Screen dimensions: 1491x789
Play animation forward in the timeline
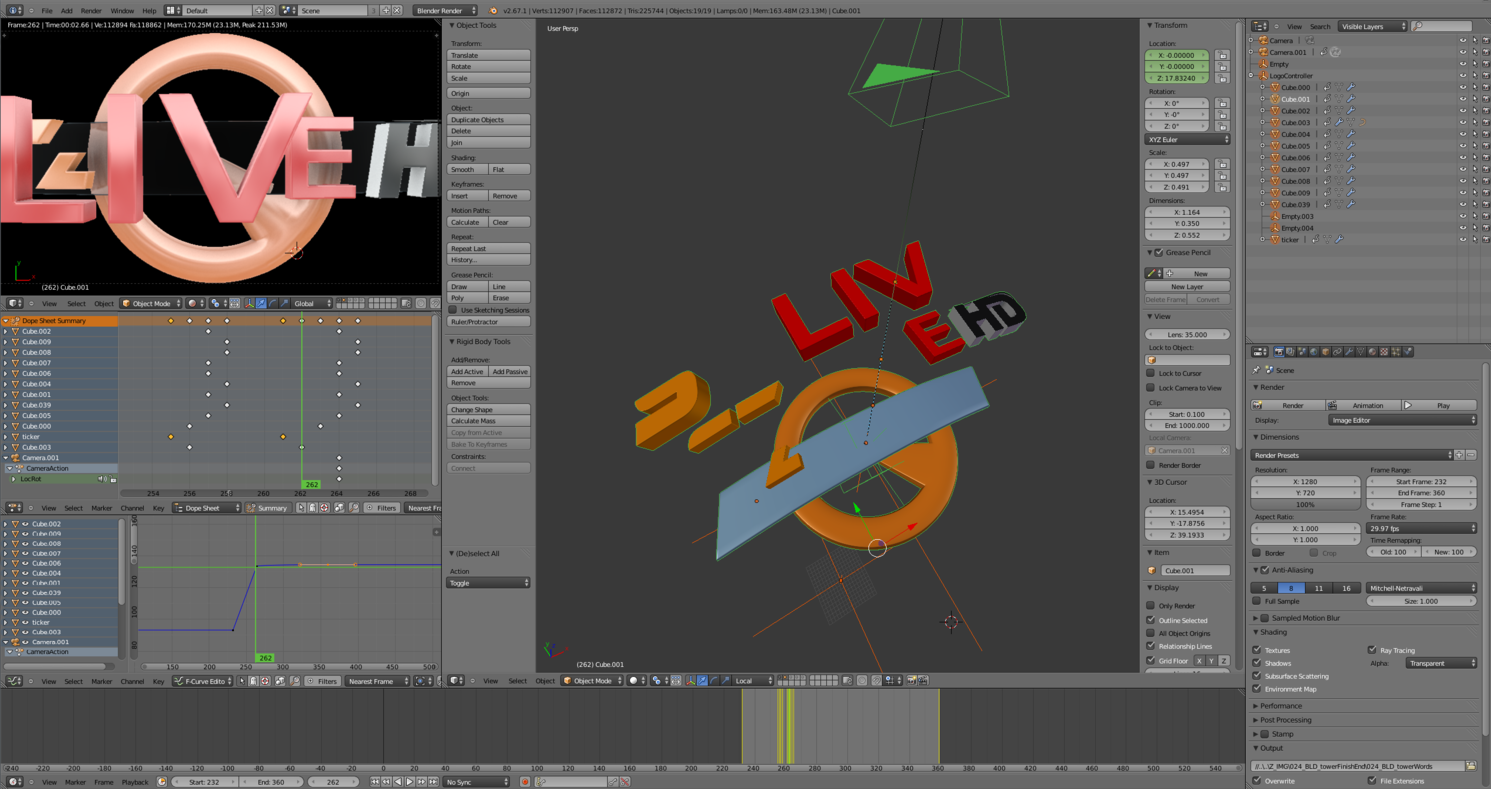410,782
